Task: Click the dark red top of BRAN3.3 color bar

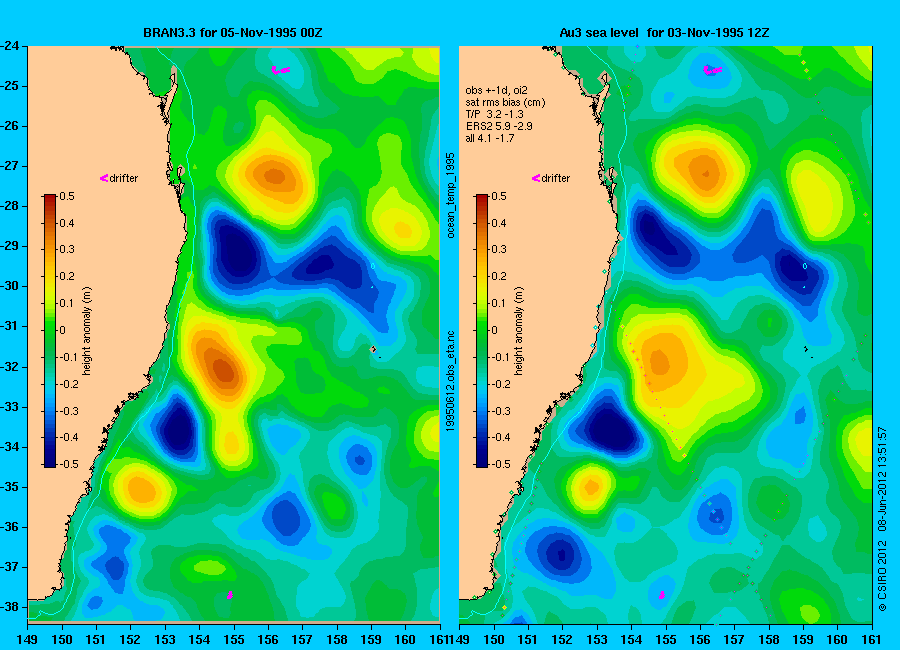Action: 50,199
